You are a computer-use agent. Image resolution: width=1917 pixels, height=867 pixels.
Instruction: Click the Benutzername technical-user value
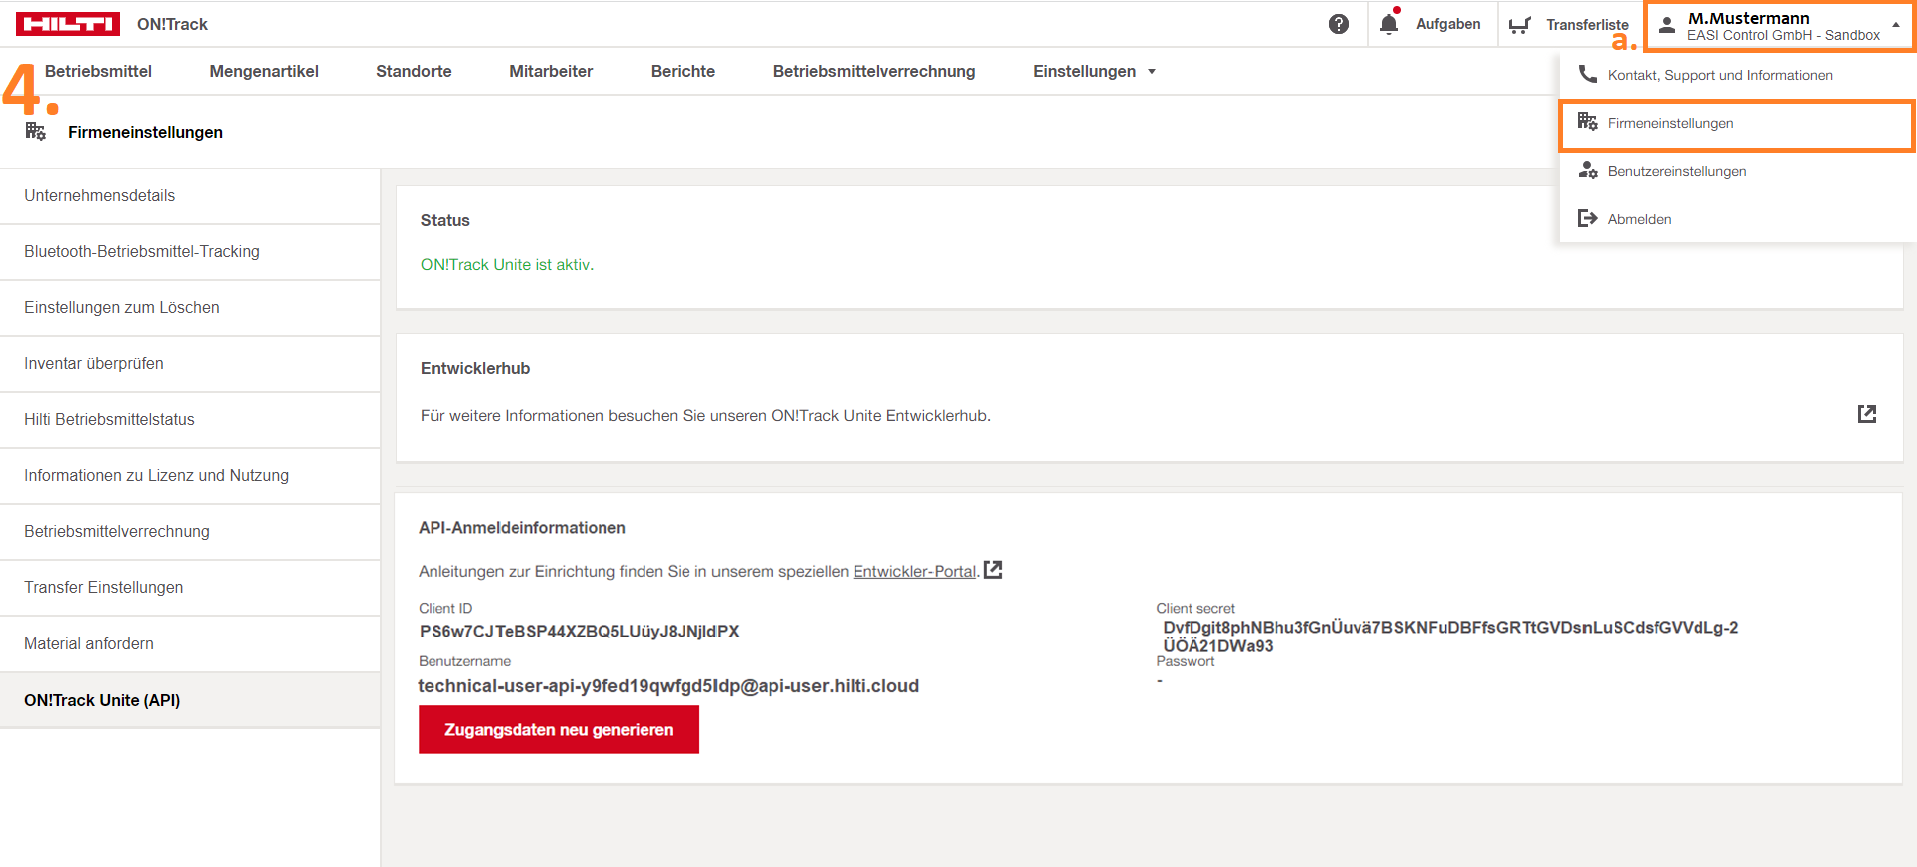coord(668,685)
